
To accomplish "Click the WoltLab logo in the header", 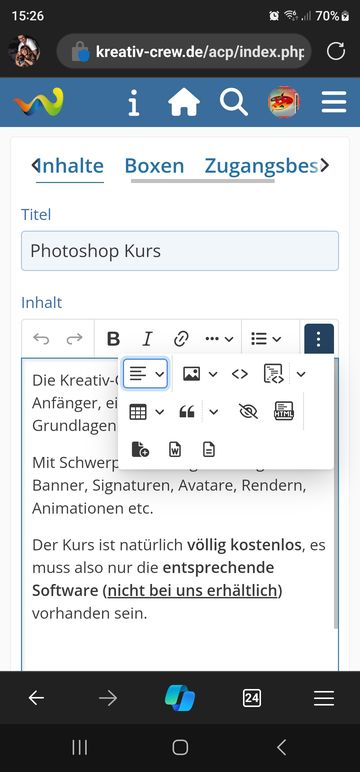I will point(38,102).
